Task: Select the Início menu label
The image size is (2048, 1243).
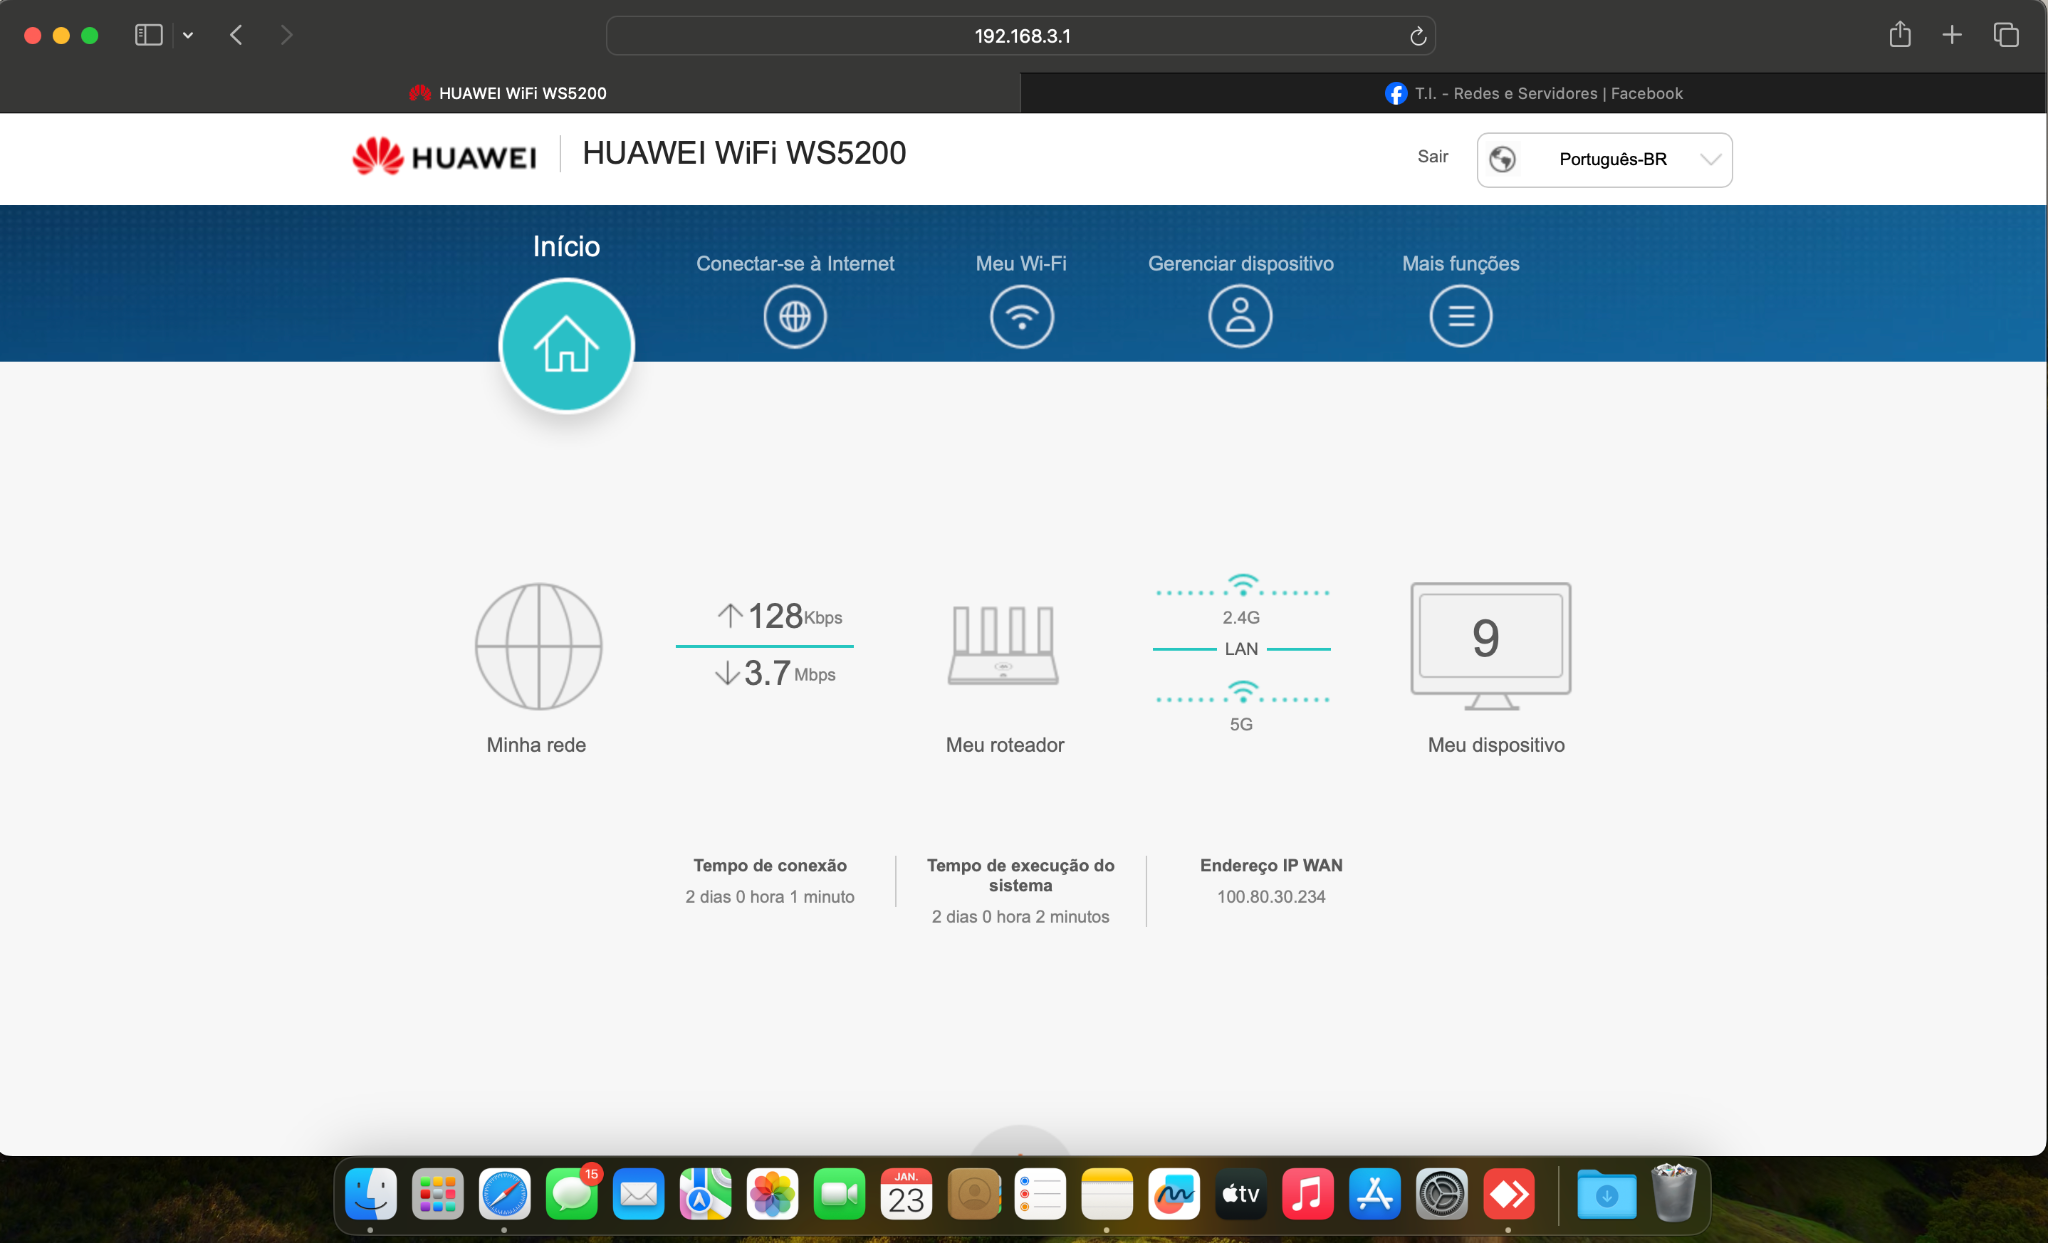Action: 566,247
